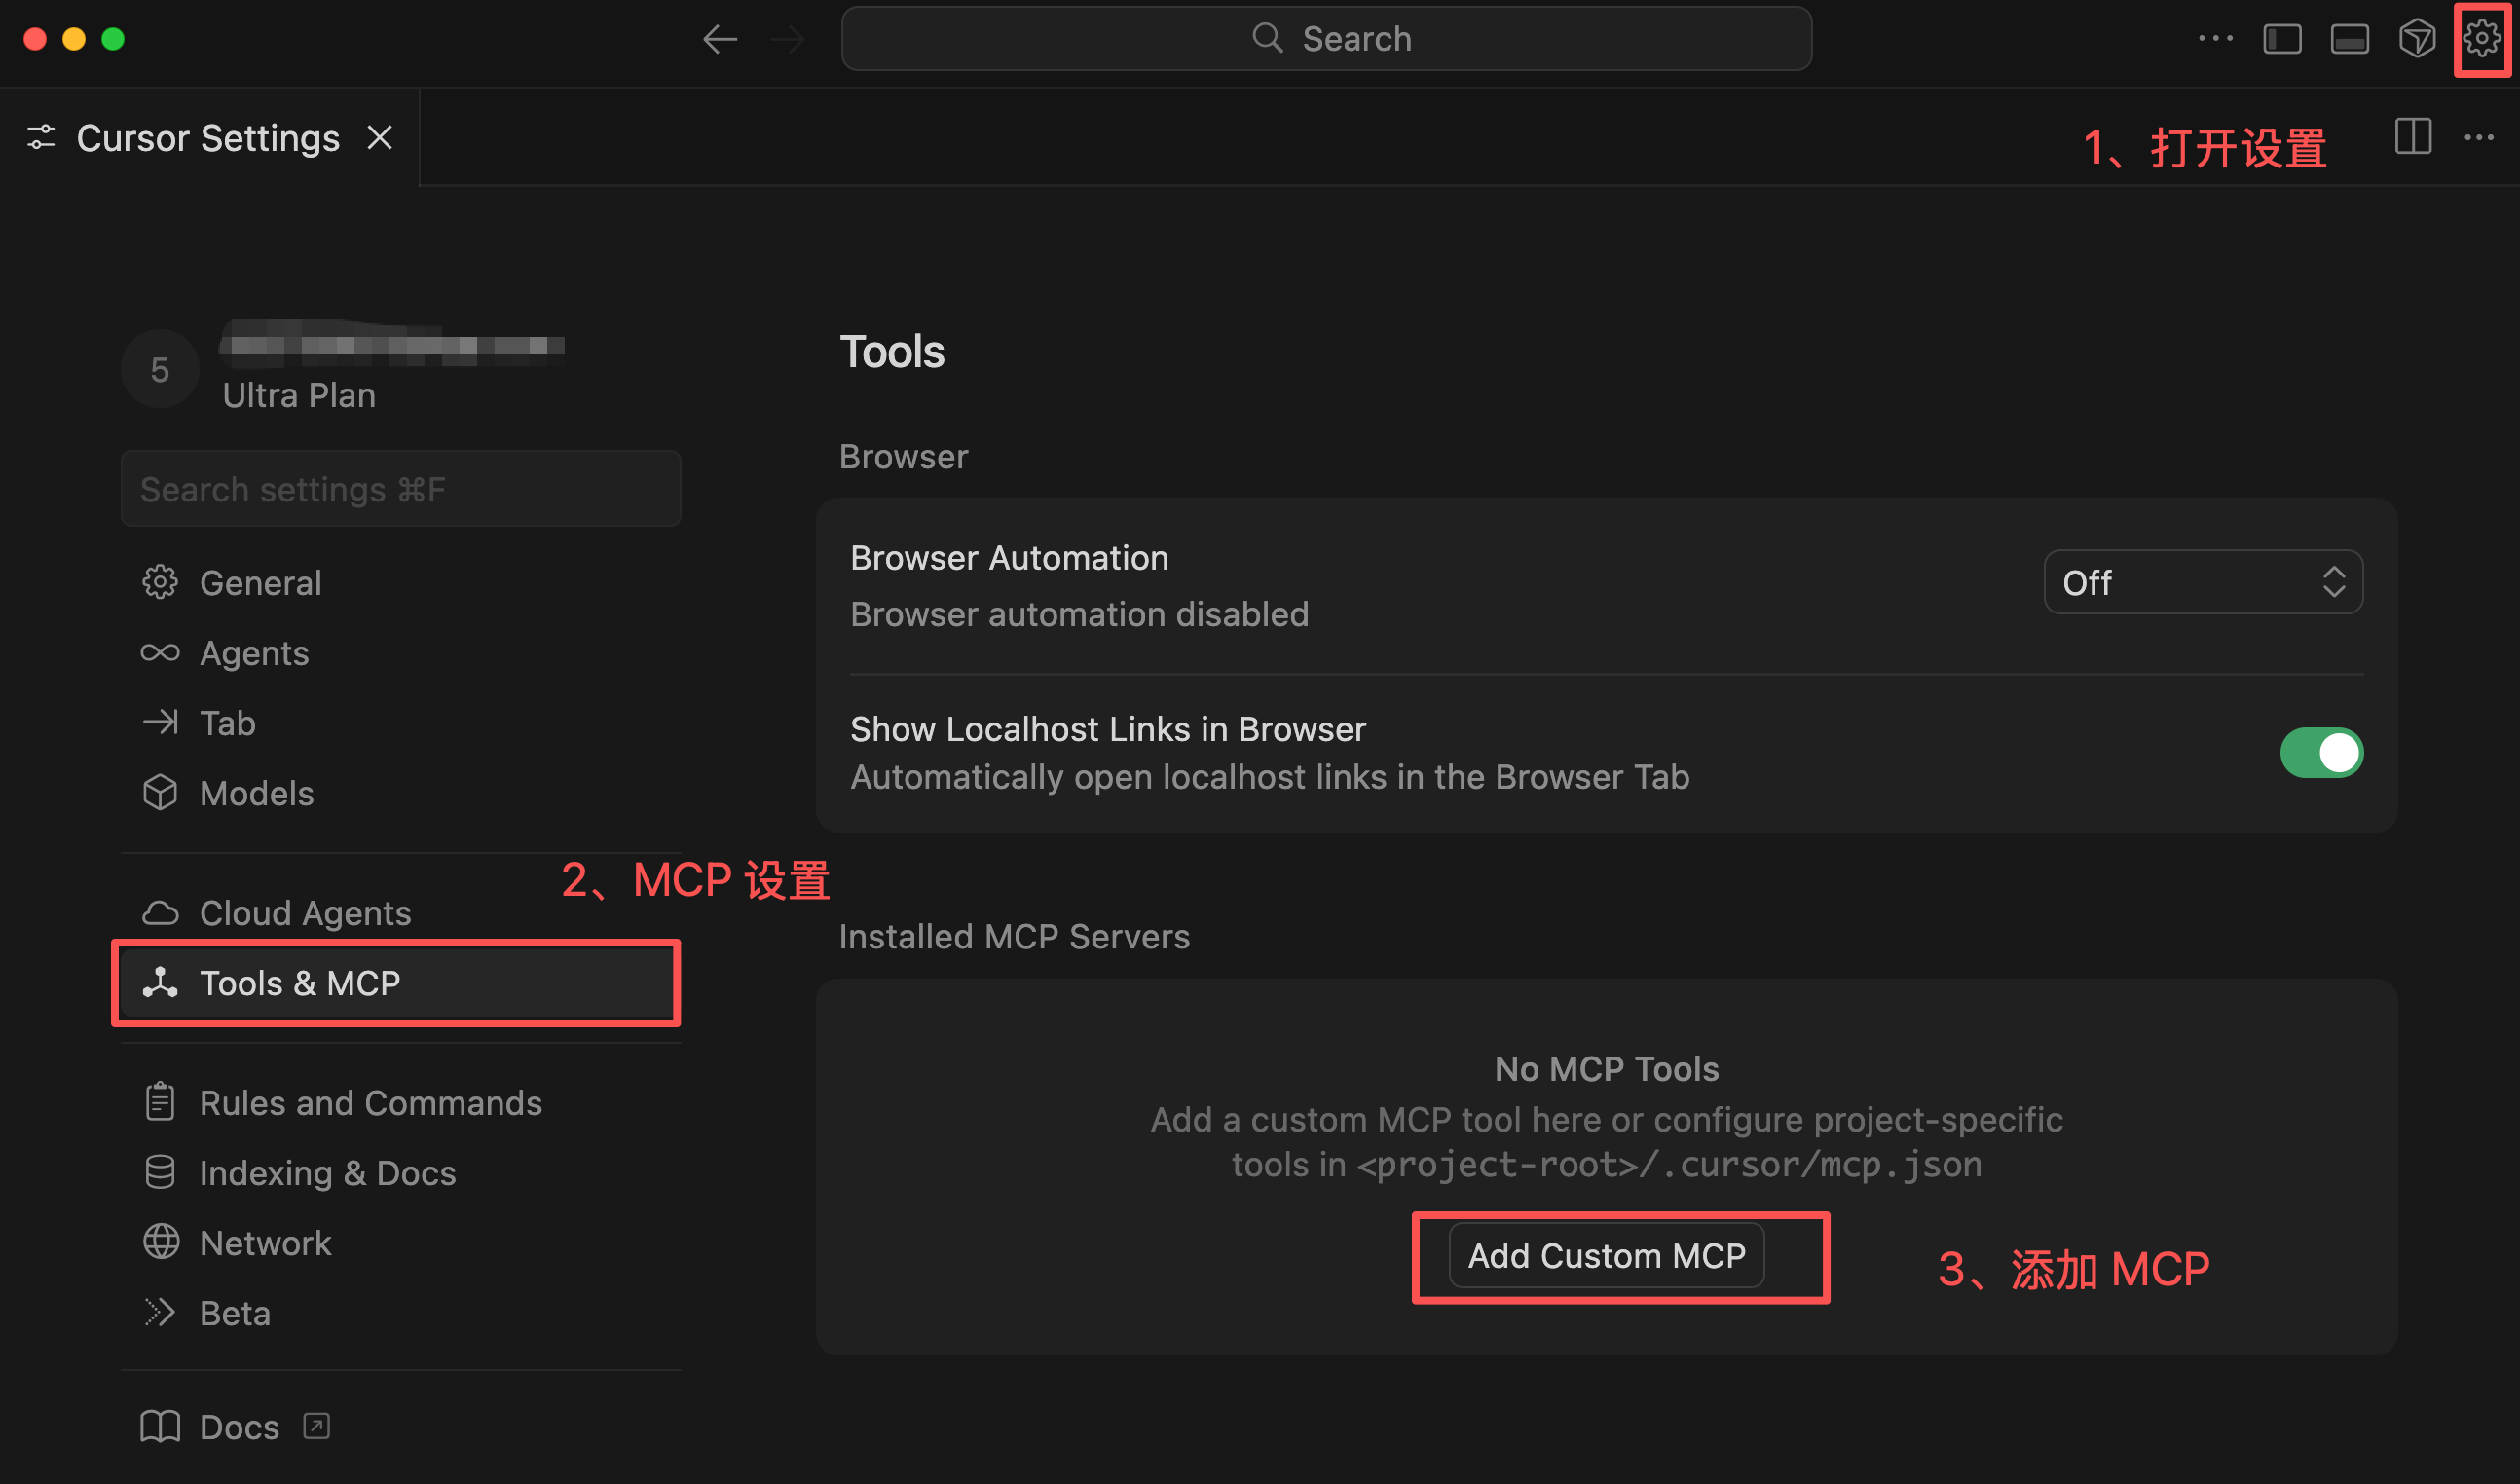This screenshot has width=2520, height=1484.
Task: Turn off Show Localhost Links toggle
Action: (x=2320, y=752)
